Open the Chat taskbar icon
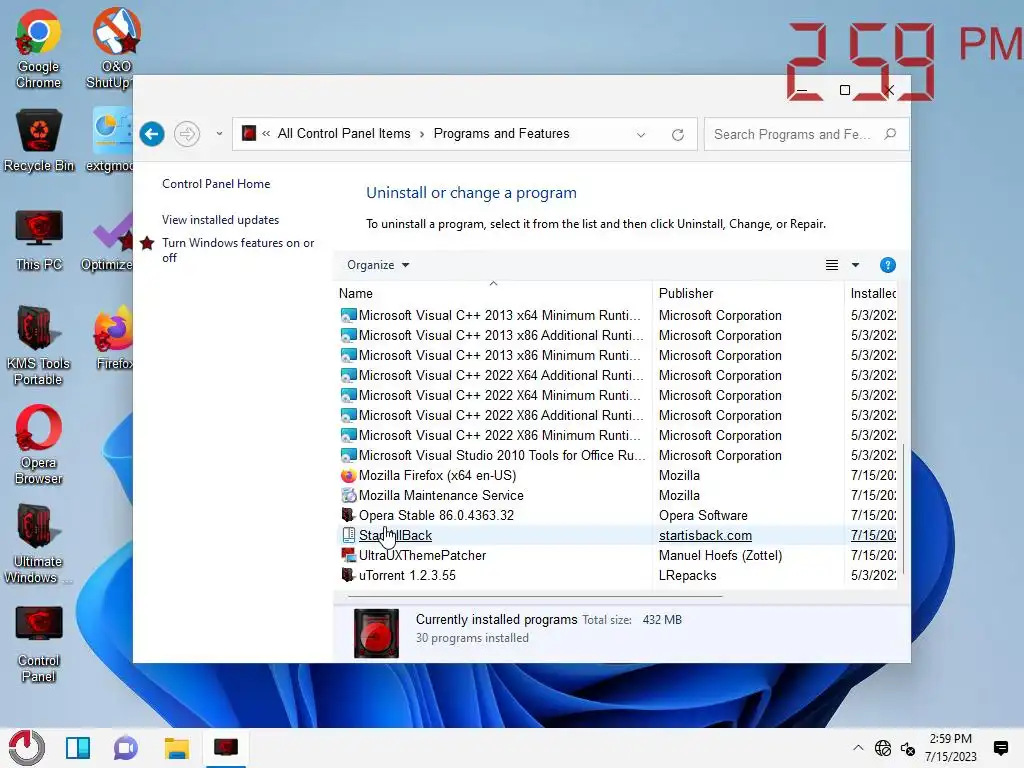The height and width of the screenshot is (768, 1024). pyautogui.click(x=126, y=748)
